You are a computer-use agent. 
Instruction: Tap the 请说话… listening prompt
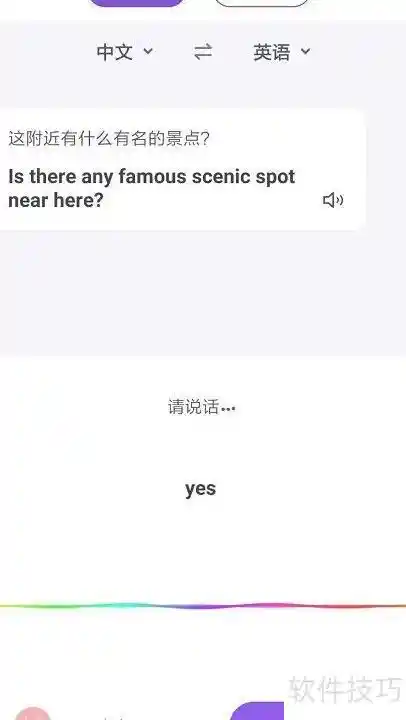tap(202, 407)
